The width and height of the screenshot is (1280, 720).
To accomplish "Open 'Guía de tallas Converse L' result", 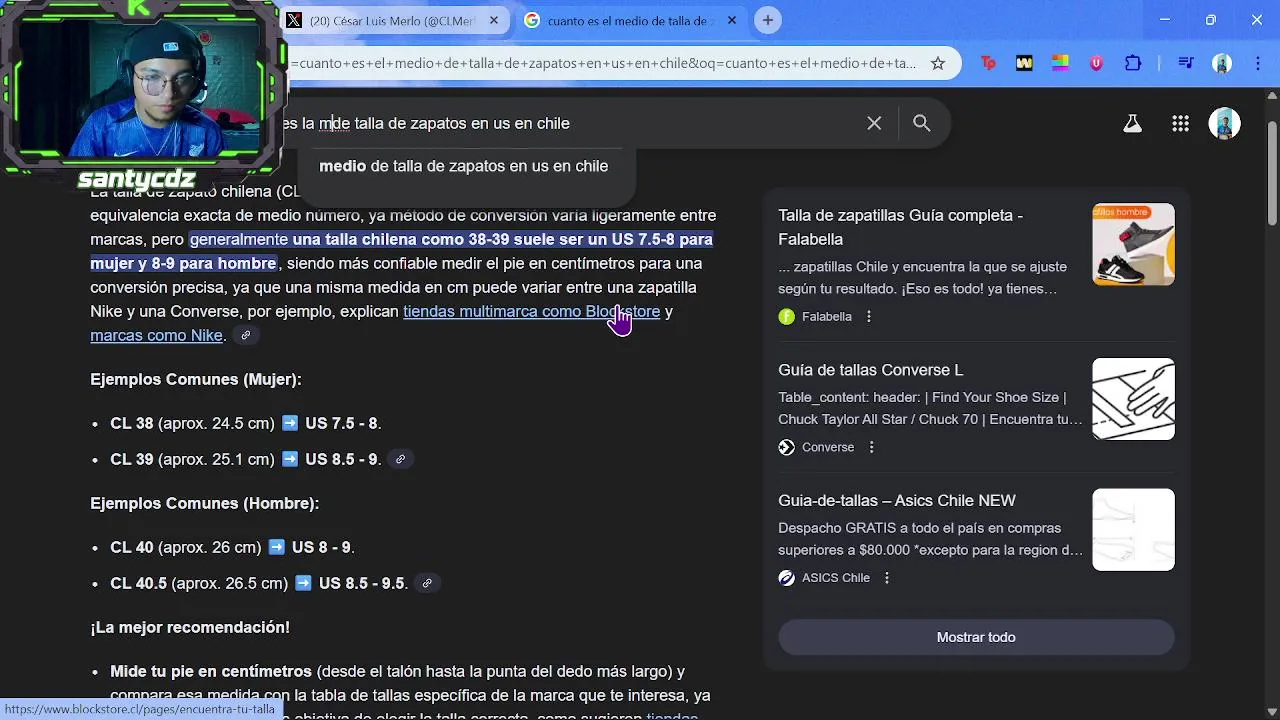I will tap(870, 370).
